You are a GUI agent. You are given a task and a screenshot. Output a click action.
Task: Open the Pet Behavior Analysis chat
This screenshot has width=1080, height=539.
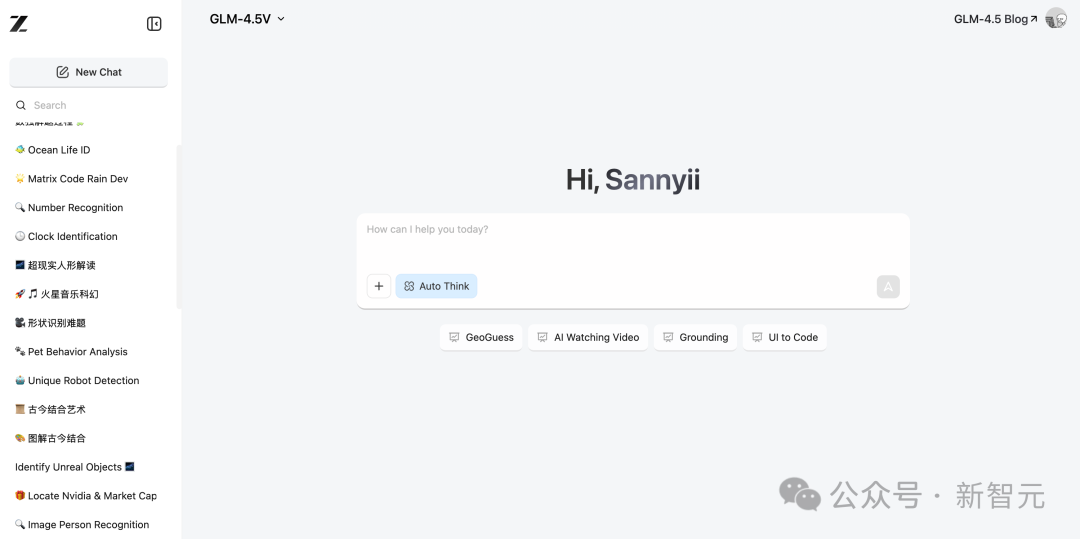(89, 352)
